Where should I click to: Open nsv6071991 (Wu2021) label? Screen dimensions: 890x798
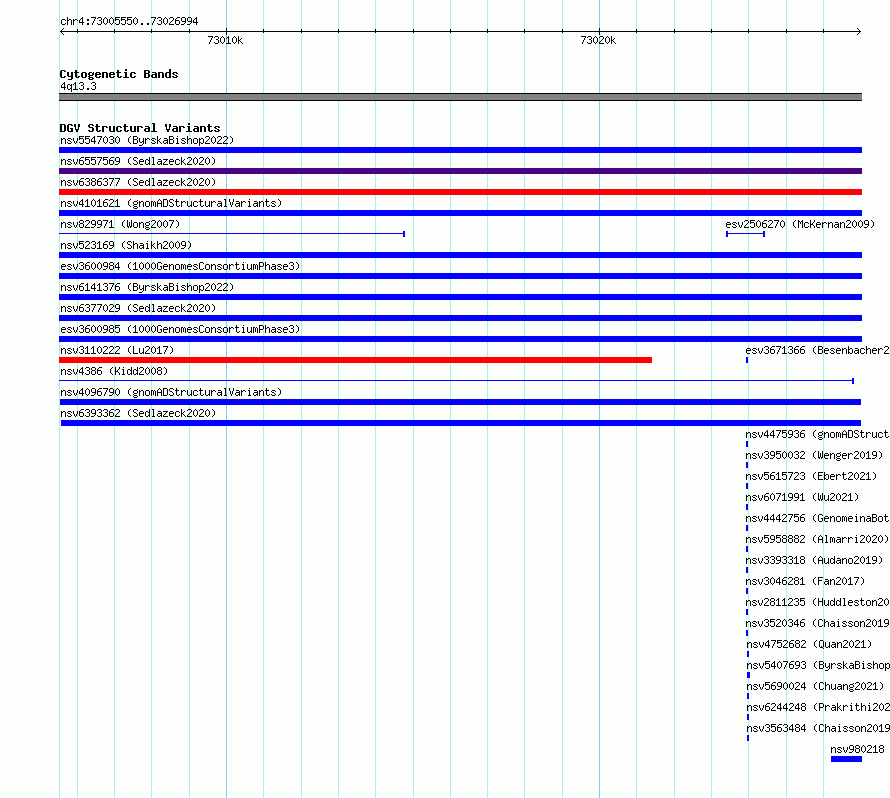click(802, 497)
